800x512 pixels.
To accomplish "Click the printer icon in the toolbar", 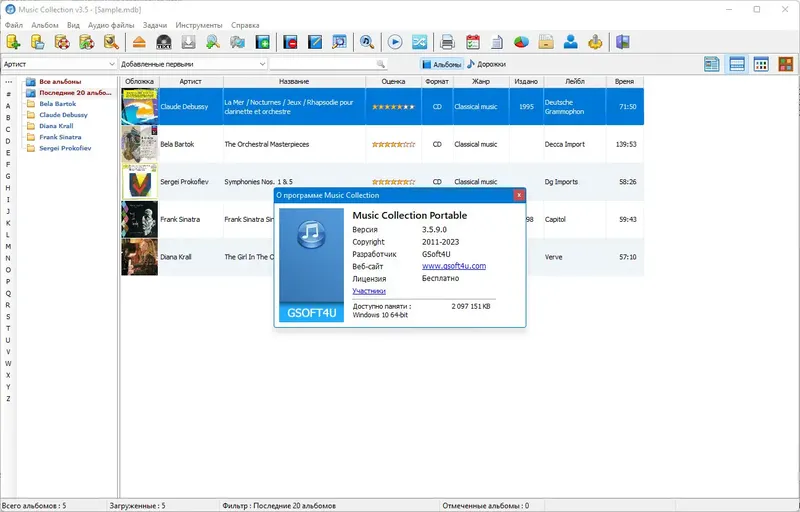I will click(x=447, y=42).
